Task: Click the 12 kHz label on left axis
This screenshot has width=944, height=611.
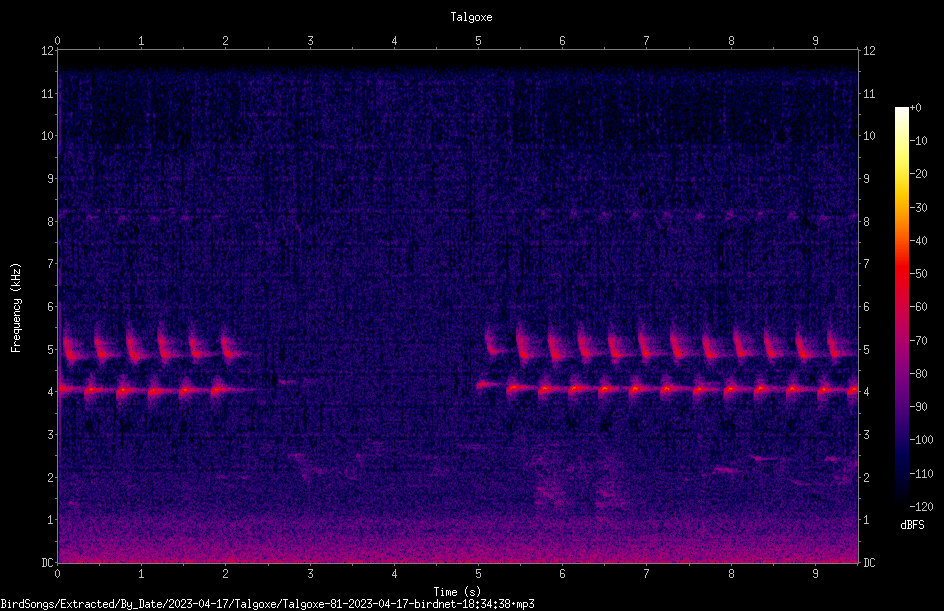Action: pyautogui.click(x=48, y=51)
